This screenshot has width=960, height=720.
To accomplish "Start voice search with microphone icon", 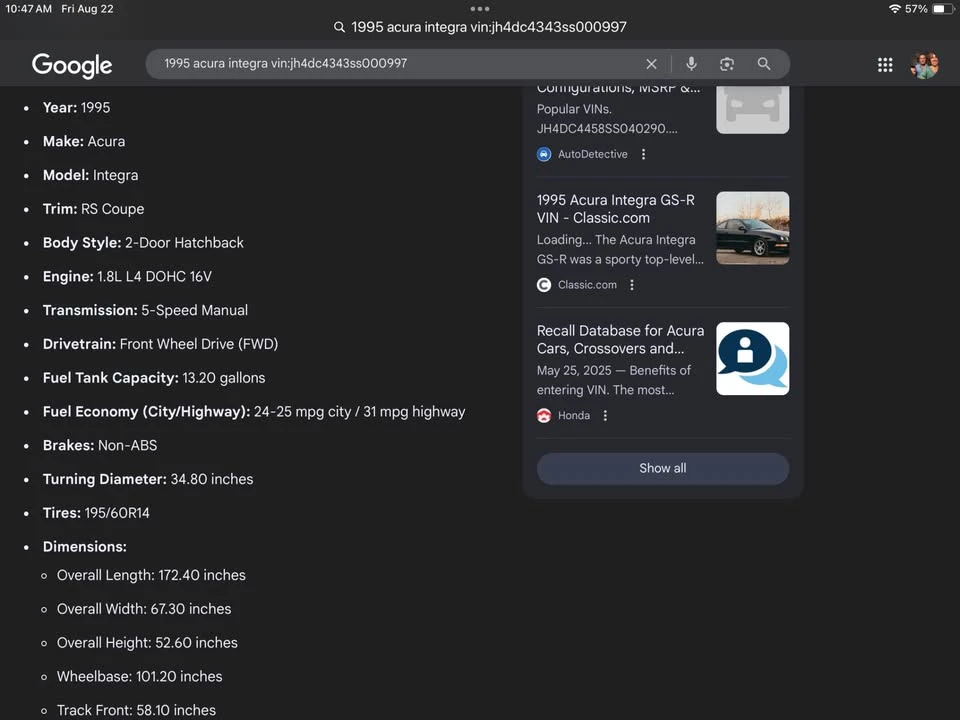I will 691,64.
